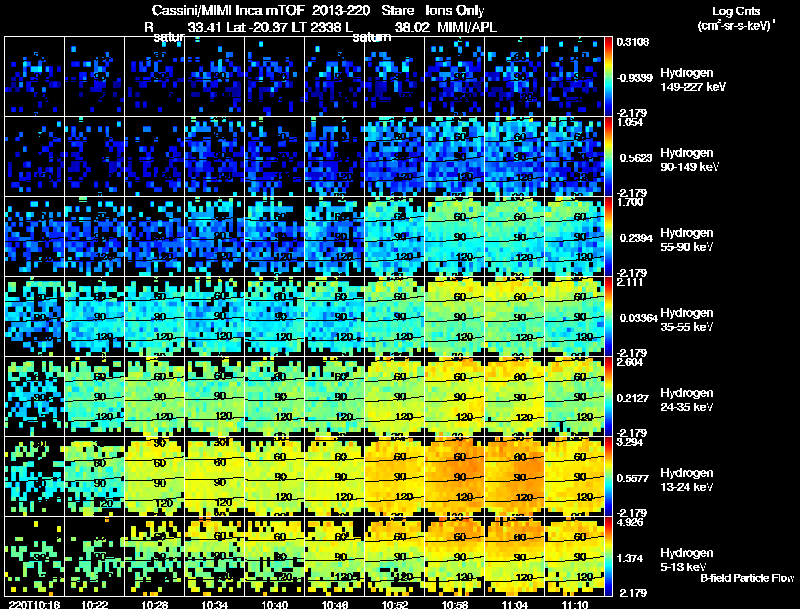This screenshot has width=800, height=609.
Task: Select the color scale bar for 13-24 keV row
Action: (608, 477)
